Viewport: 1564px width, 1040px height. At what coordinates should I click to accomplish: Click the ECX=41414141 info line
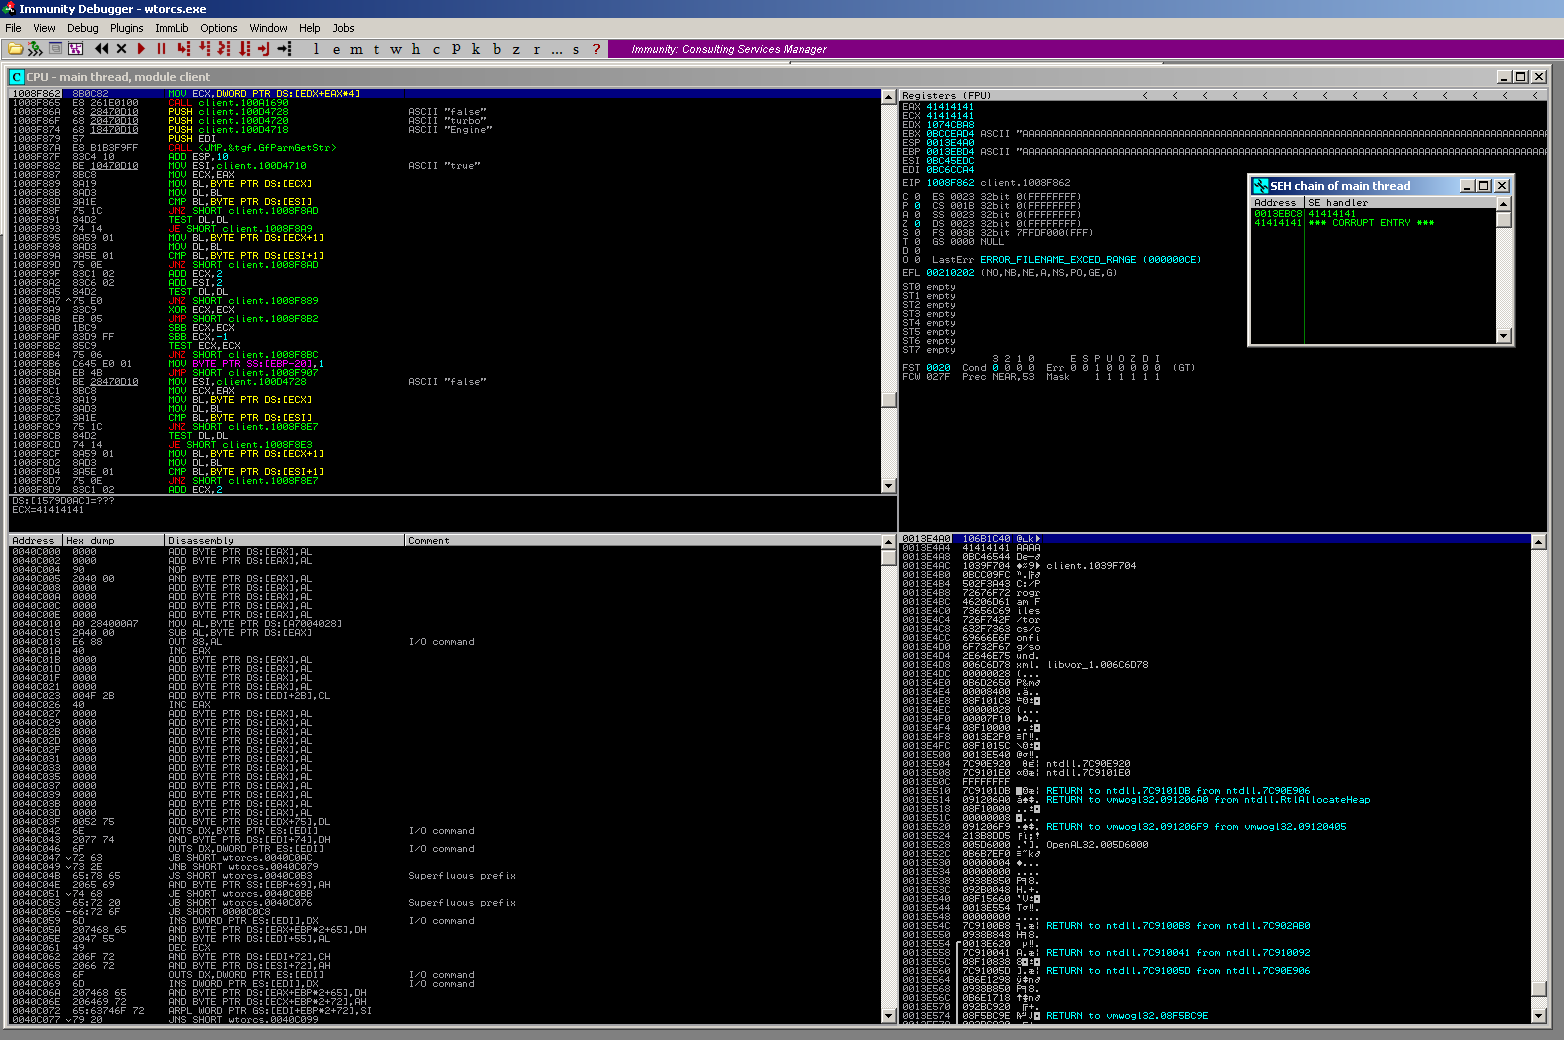(x=48, y=510)
